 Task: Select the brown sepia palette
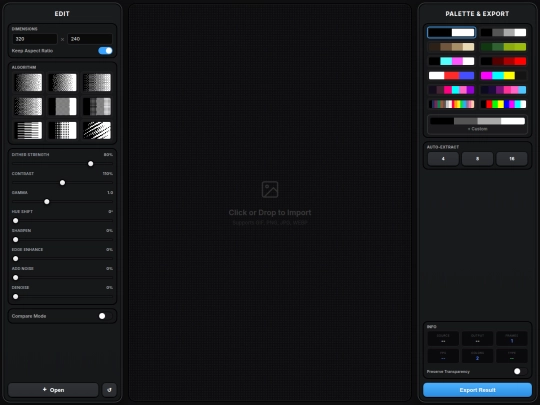click(x=451, y=47)
